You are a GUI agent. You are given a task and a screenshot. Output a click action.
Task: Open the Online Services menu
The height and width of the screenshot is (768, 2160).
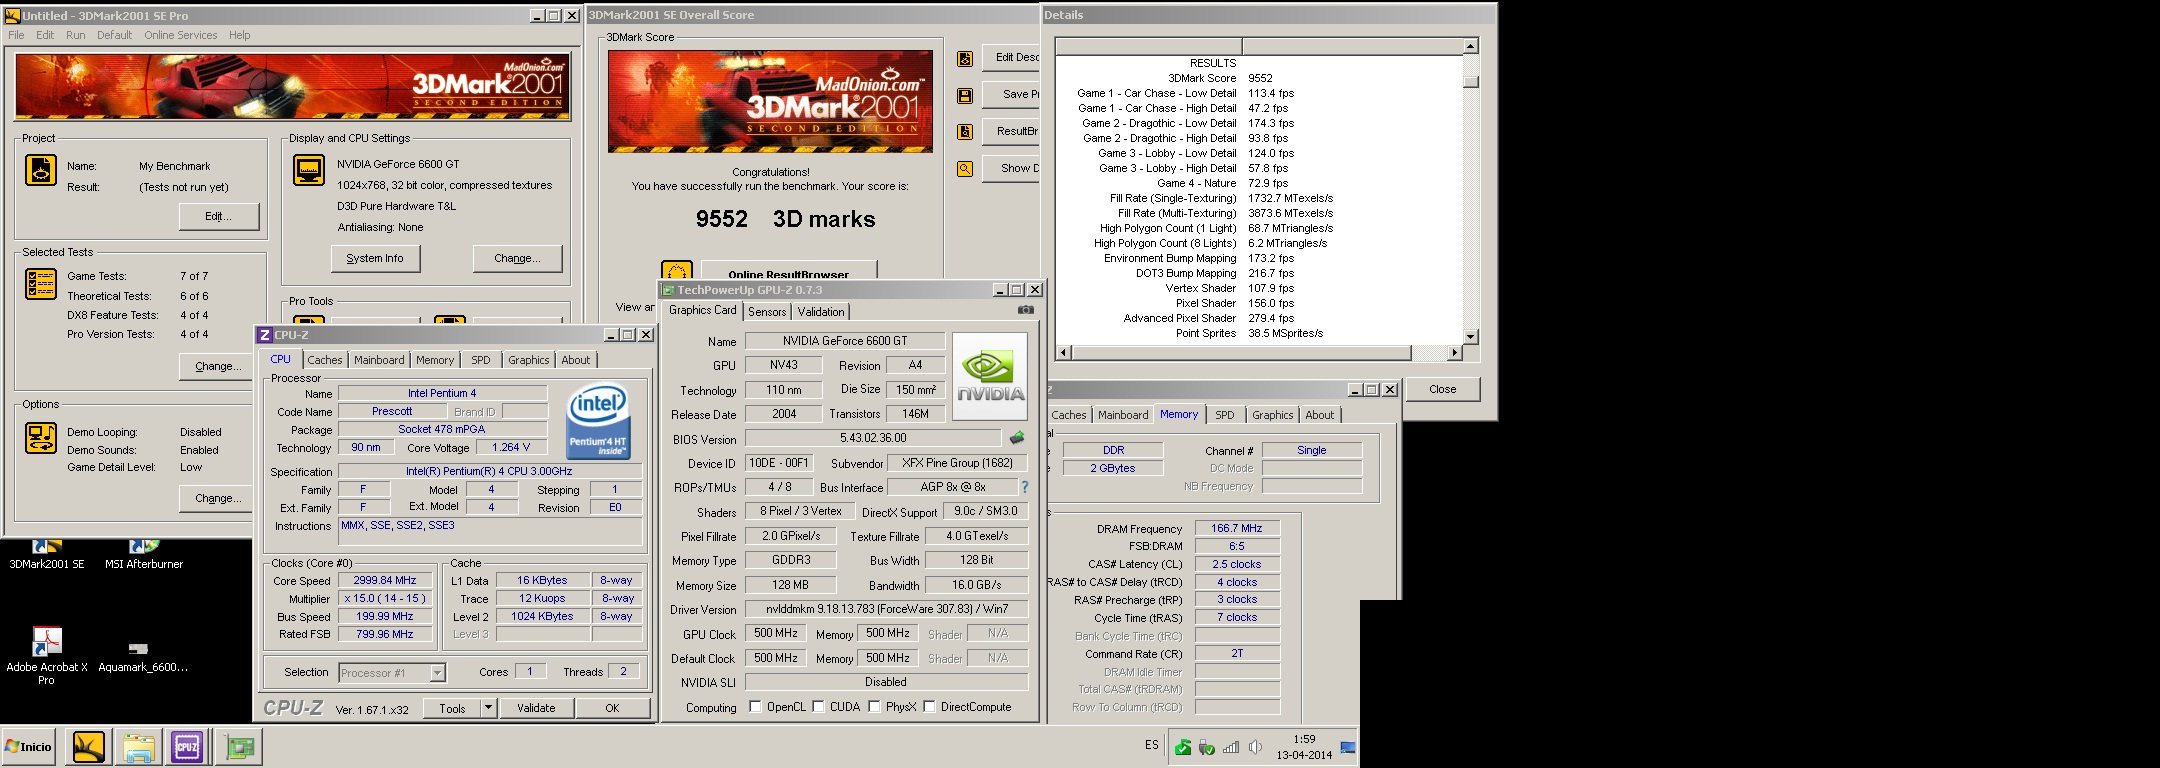pyautogui.click(x=180, y=35)
